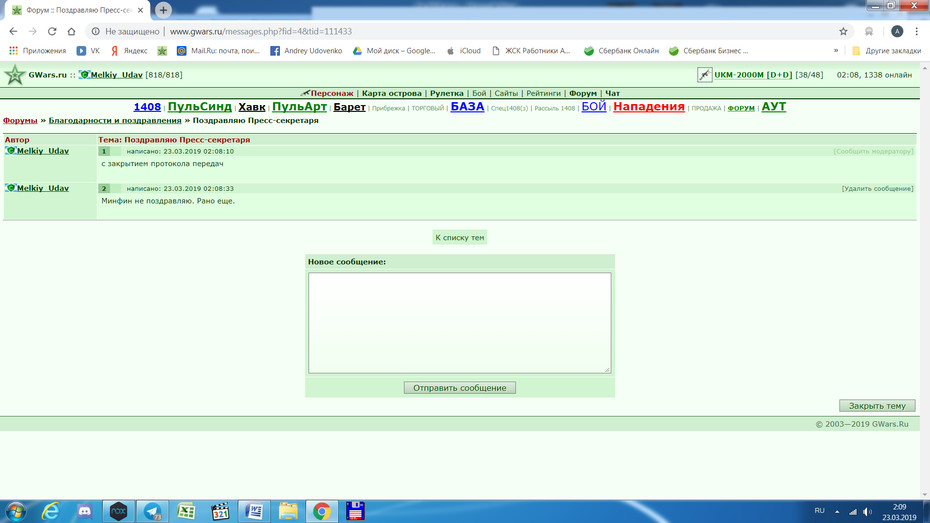The image size is (930, 523).
Task: Click the К списку тем button
Action: [x=460, y=238]
